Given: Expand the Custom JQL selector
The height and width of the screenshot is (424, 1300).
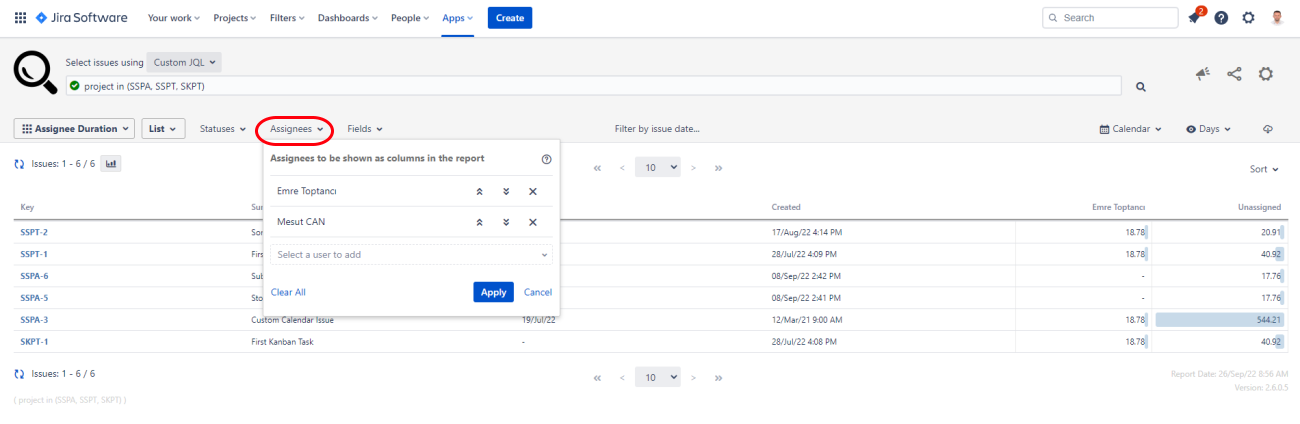Looking at the screenshot, I should [x=185, y=62].
